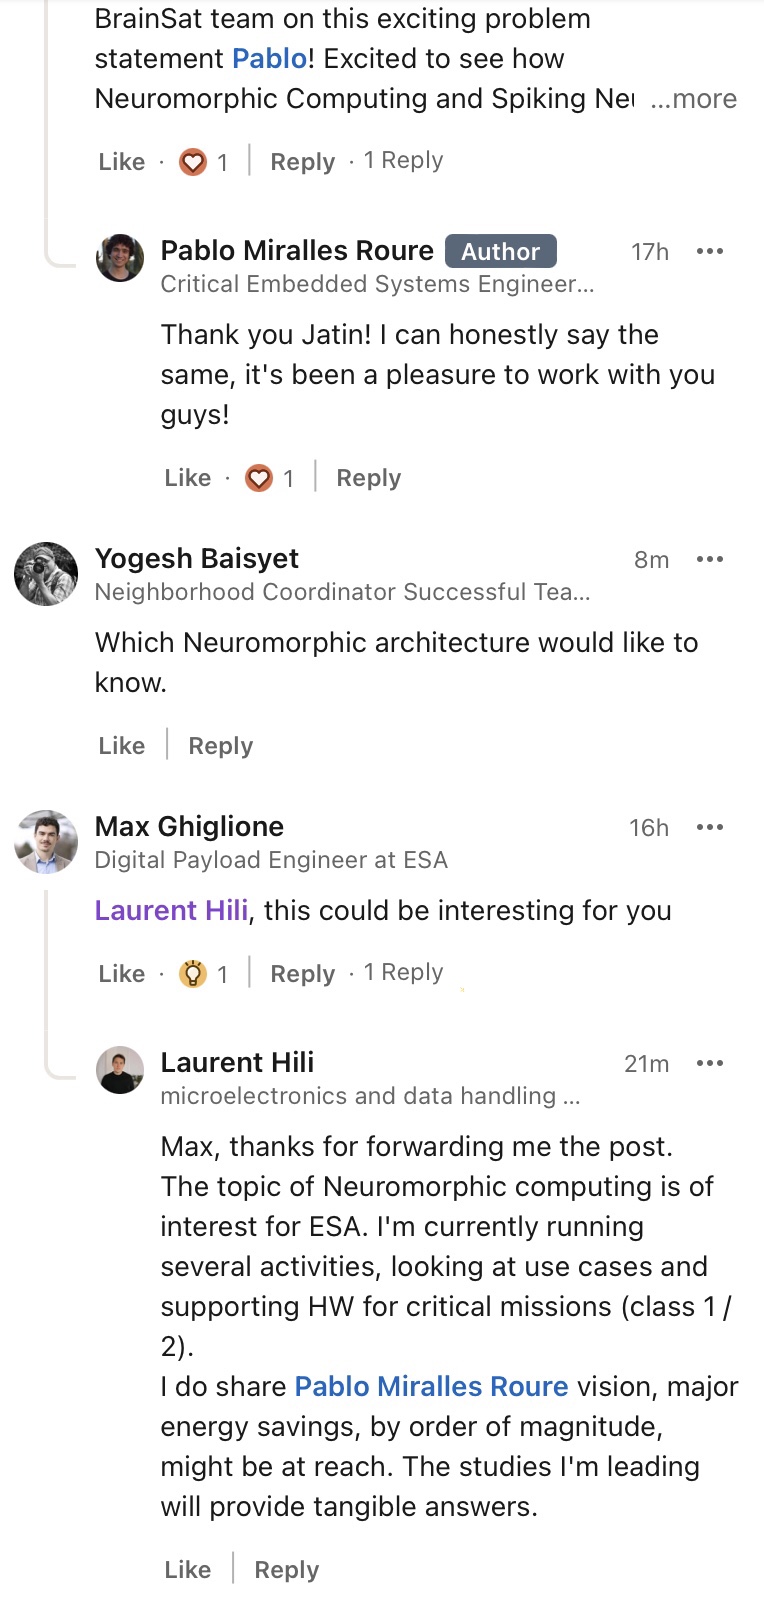
Task: Click the heart reaction icon on the top comment
Action: [x=193, y=162]
